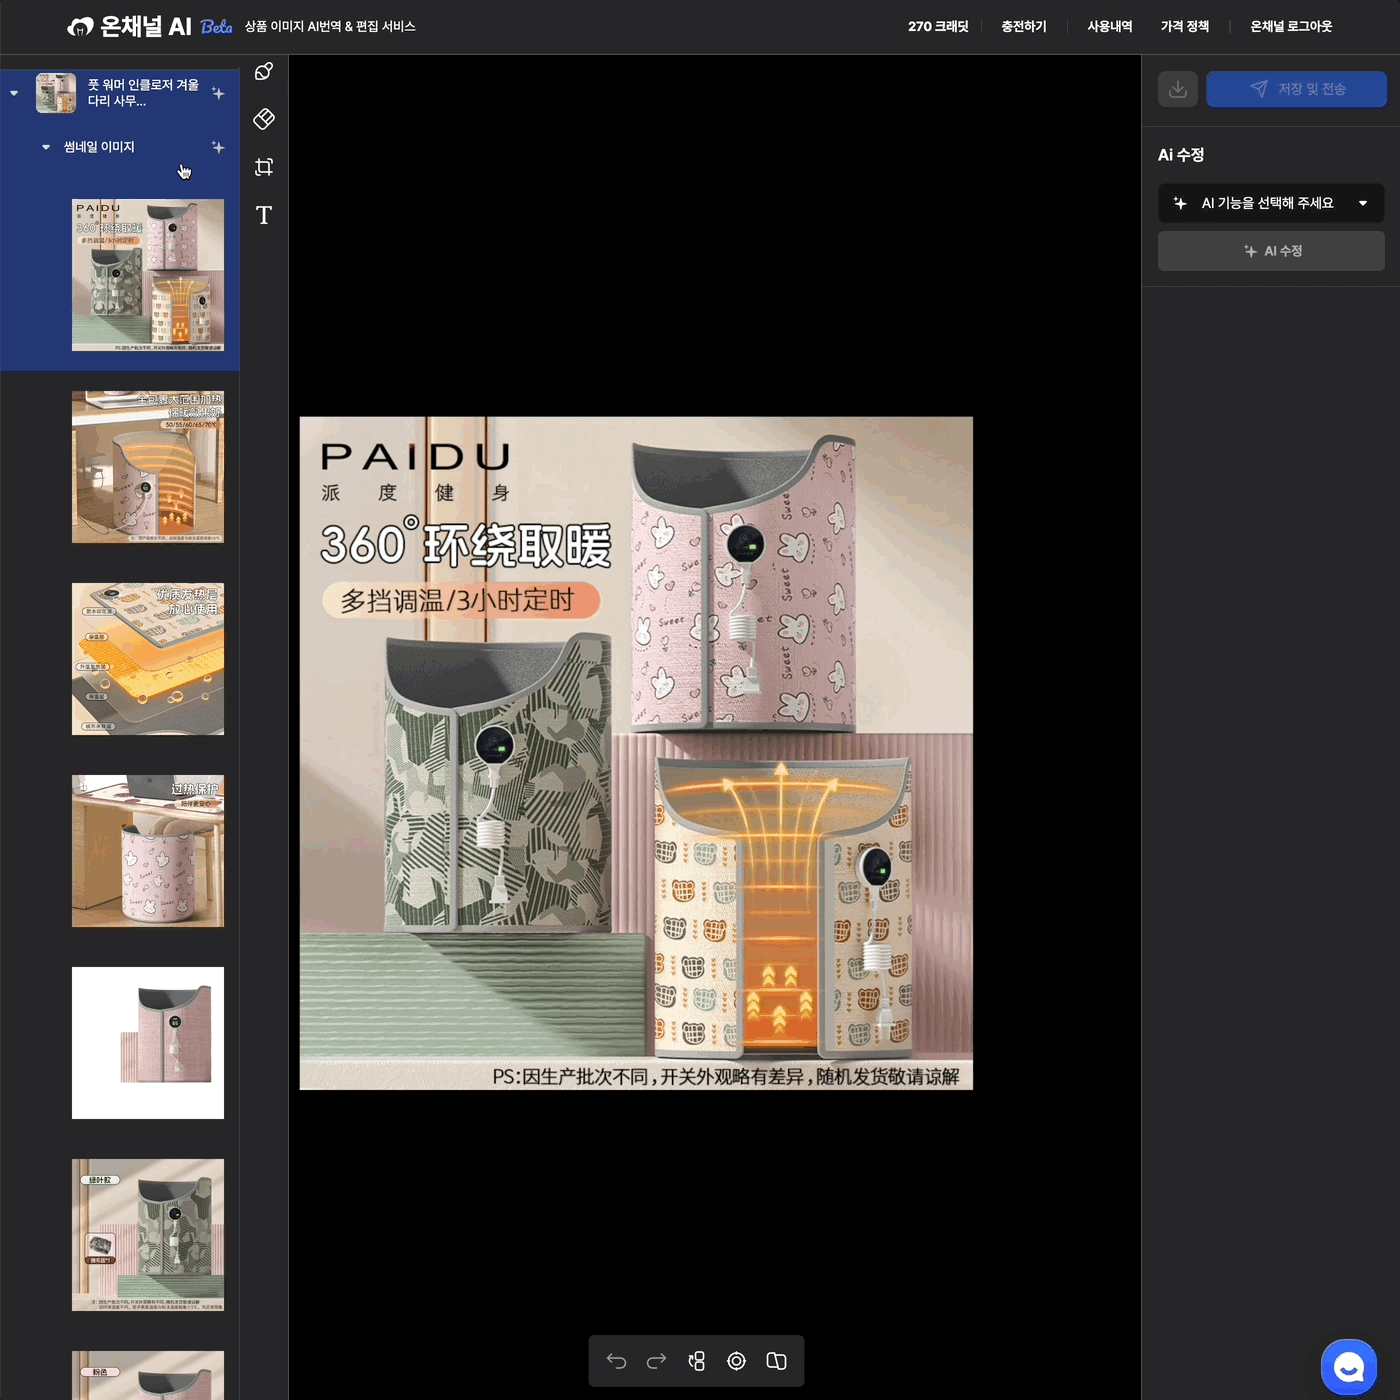The width and height of the screenshot is (1400, 1400).
Task: Select the pink warmer under desk thumbnail
Action: 148,851
